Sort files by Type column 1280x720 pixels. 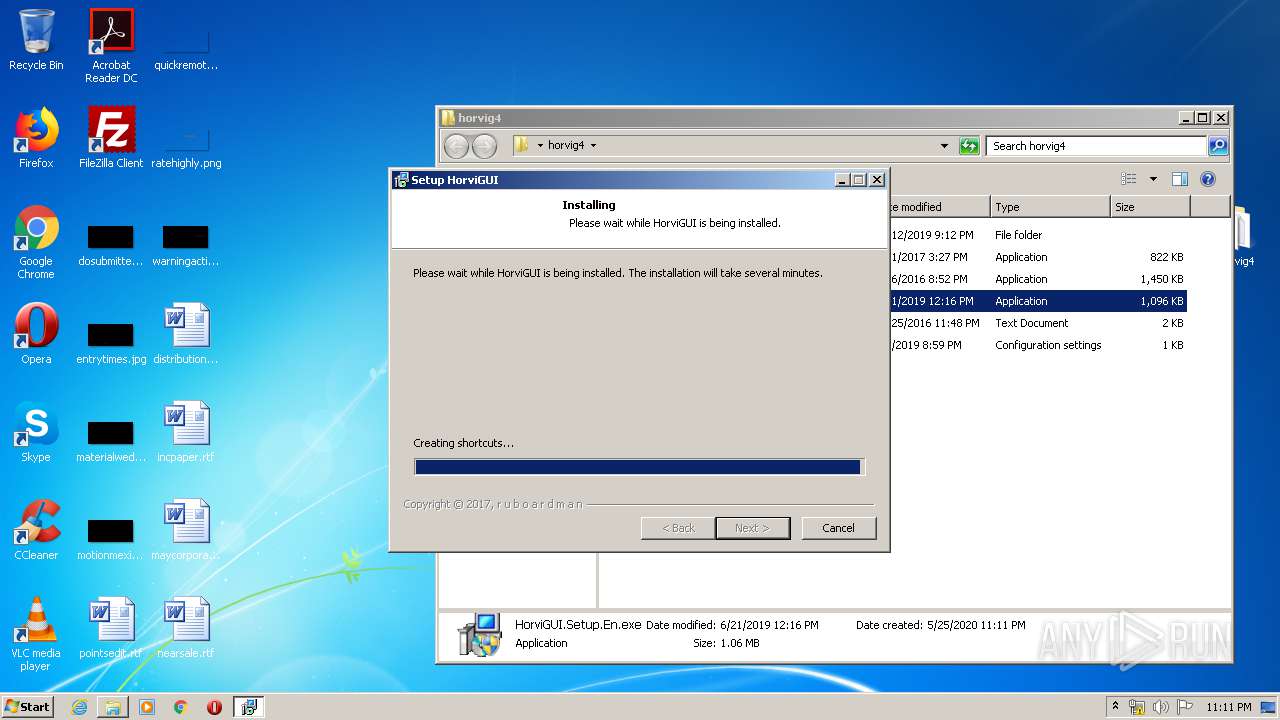coord(1050,207)
